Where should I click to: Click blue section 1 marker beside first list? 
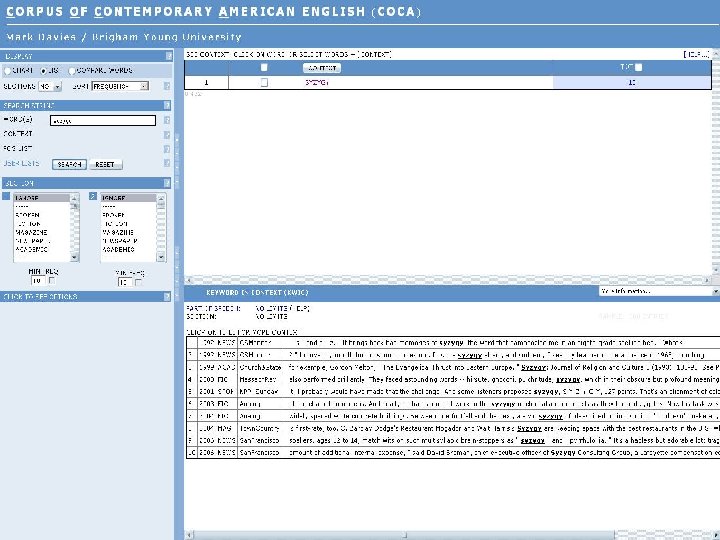click(x=6, y=196)
